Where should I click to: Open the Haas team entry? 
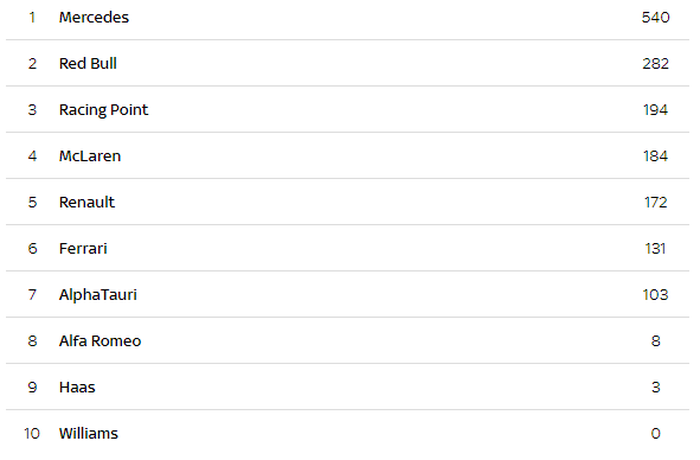tap(77, 387)
